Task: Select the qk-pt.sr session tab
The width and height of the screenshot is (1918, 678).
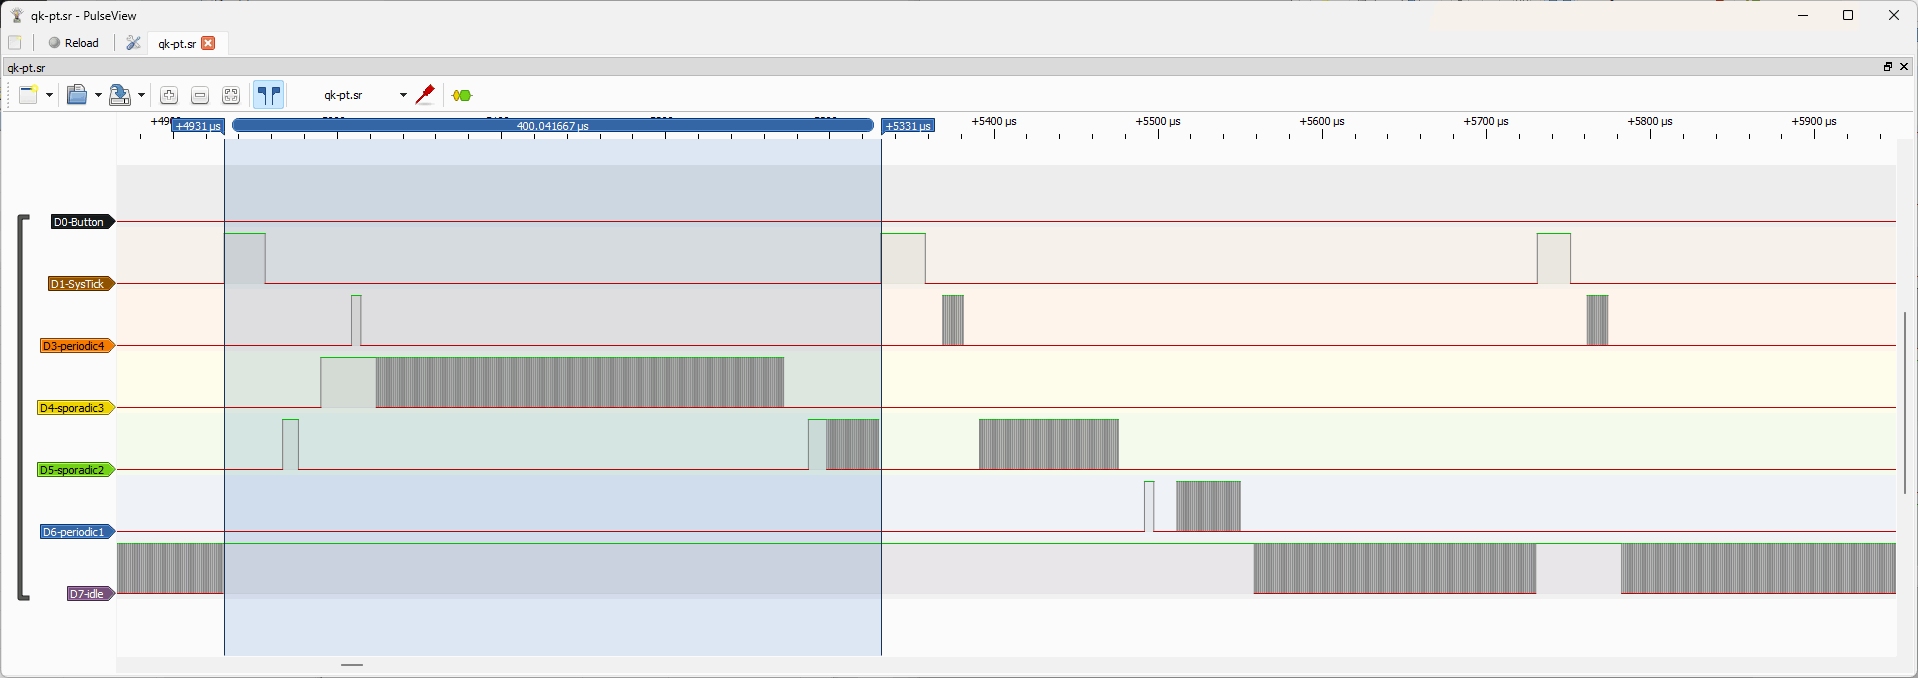Action: (x=176, y=43)
